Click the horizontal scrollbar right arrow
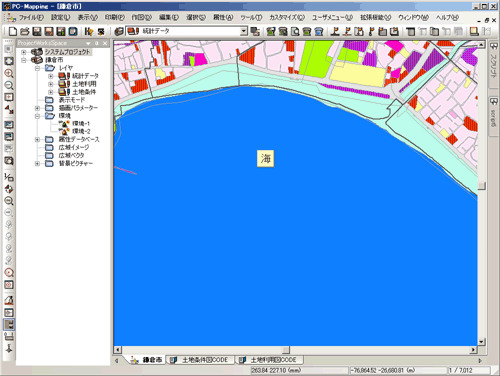500x376 pixels. pyautogui.click(x=473, y=350)
